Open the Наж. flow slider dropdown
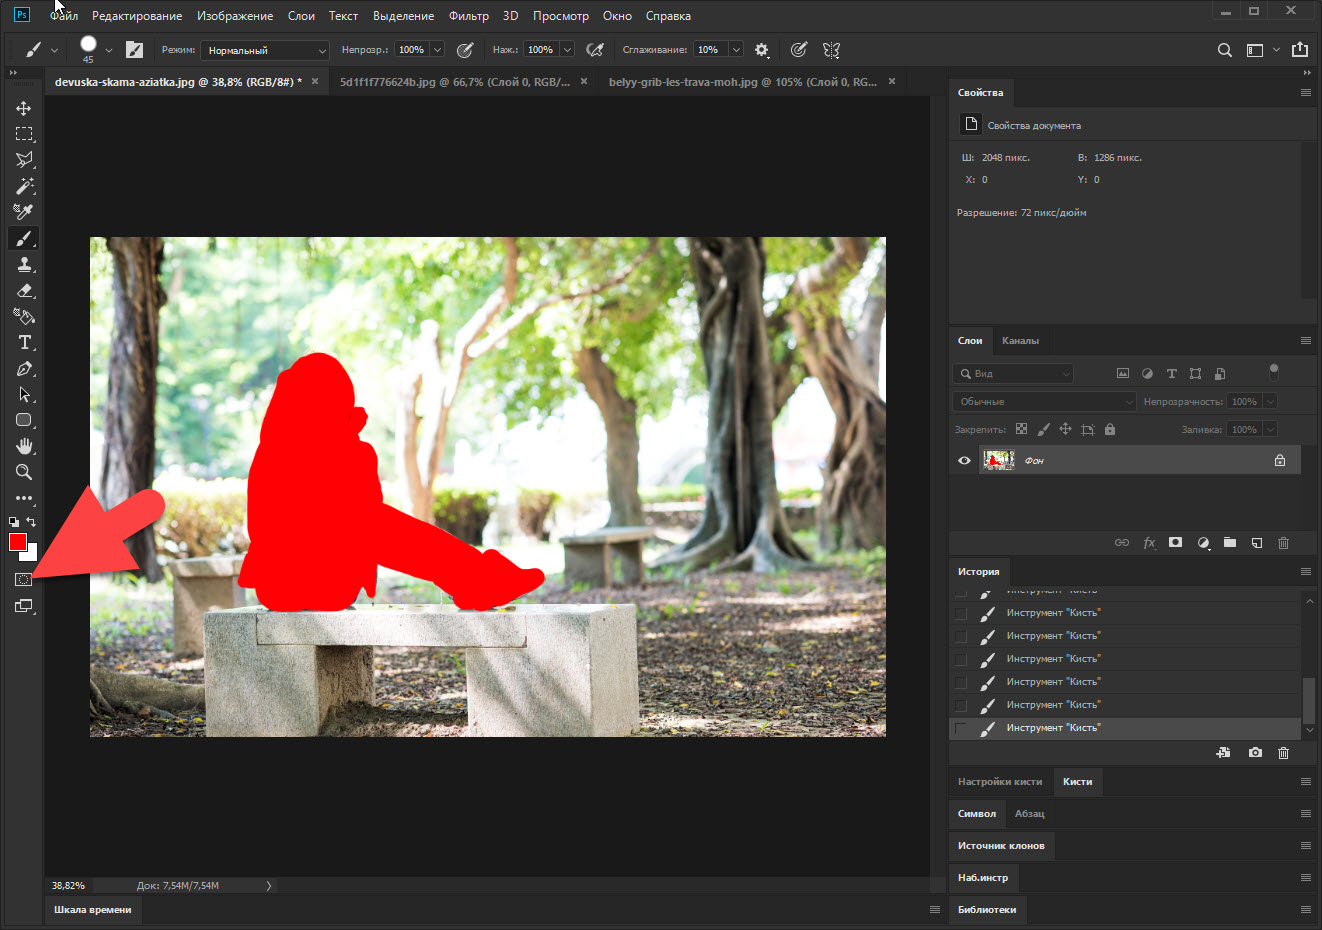Screen dimensions: 1322x930 567,50
